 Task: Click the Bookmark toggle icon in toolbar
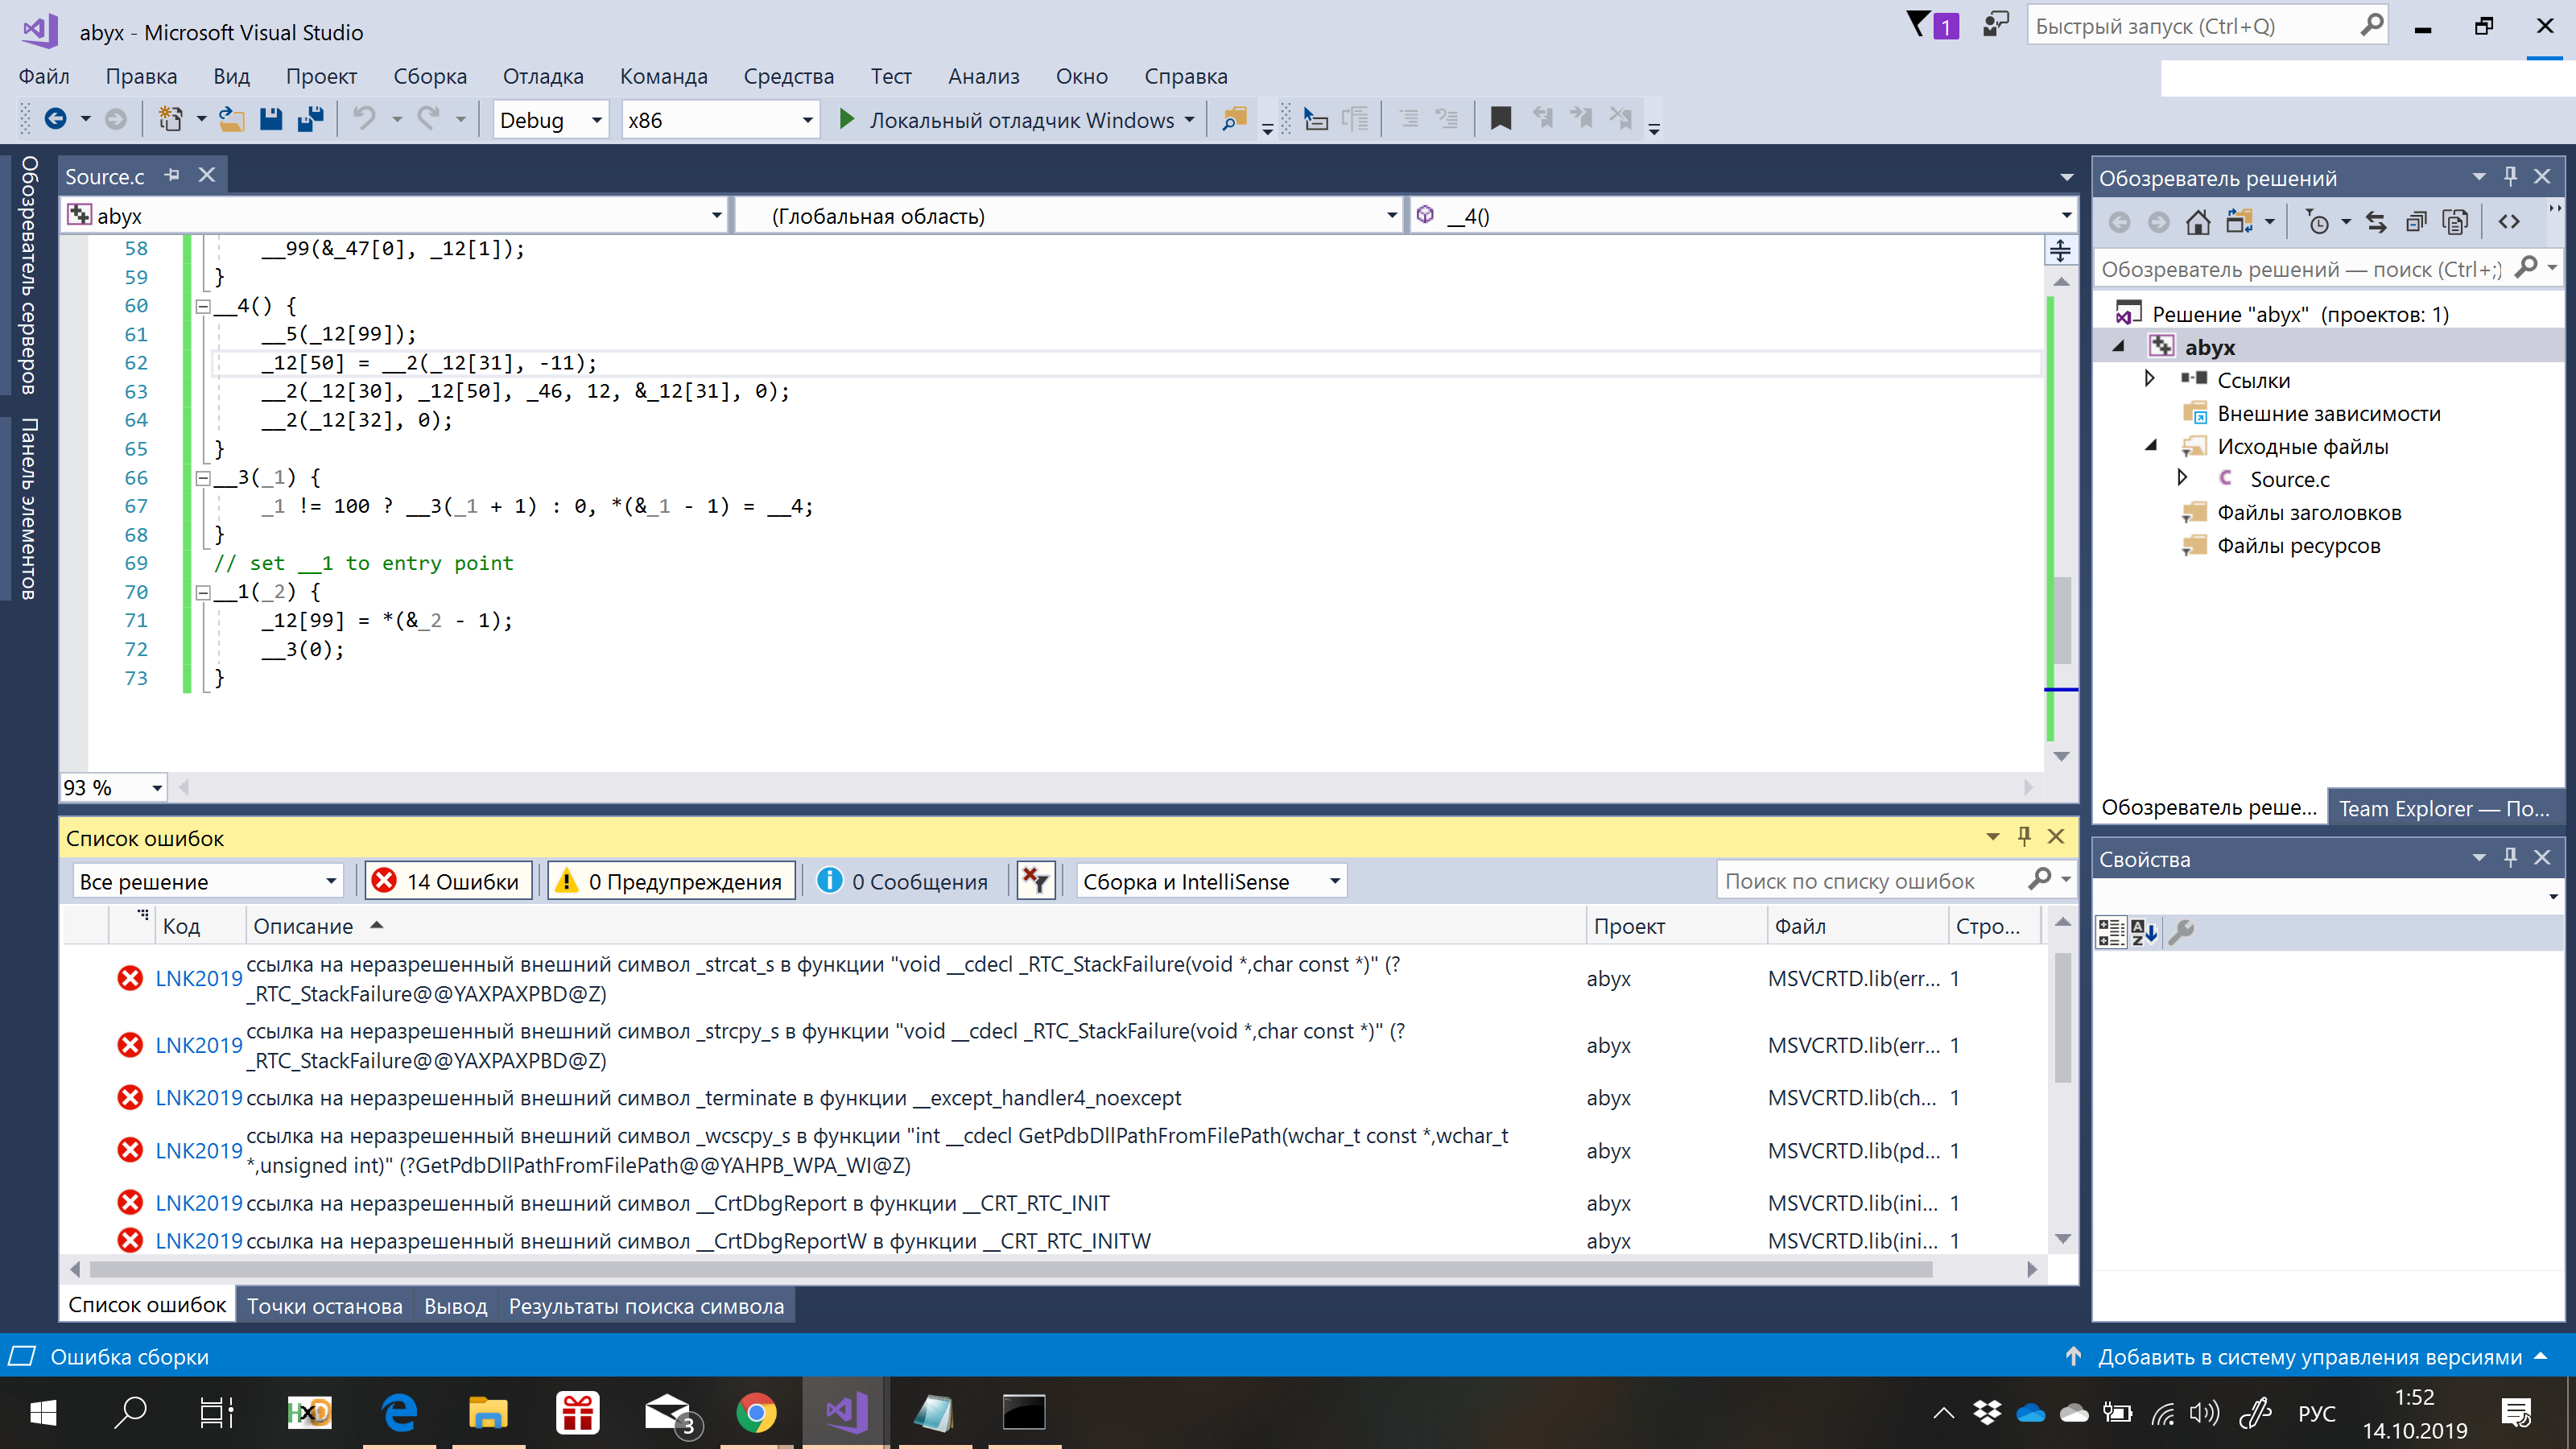click(x=1500, y=120)
